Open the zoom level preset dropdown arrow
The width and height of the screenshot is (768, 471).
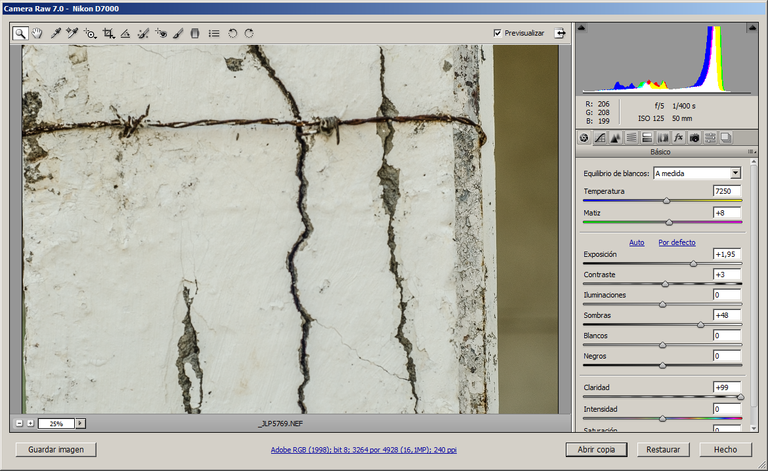pos(80,424)
